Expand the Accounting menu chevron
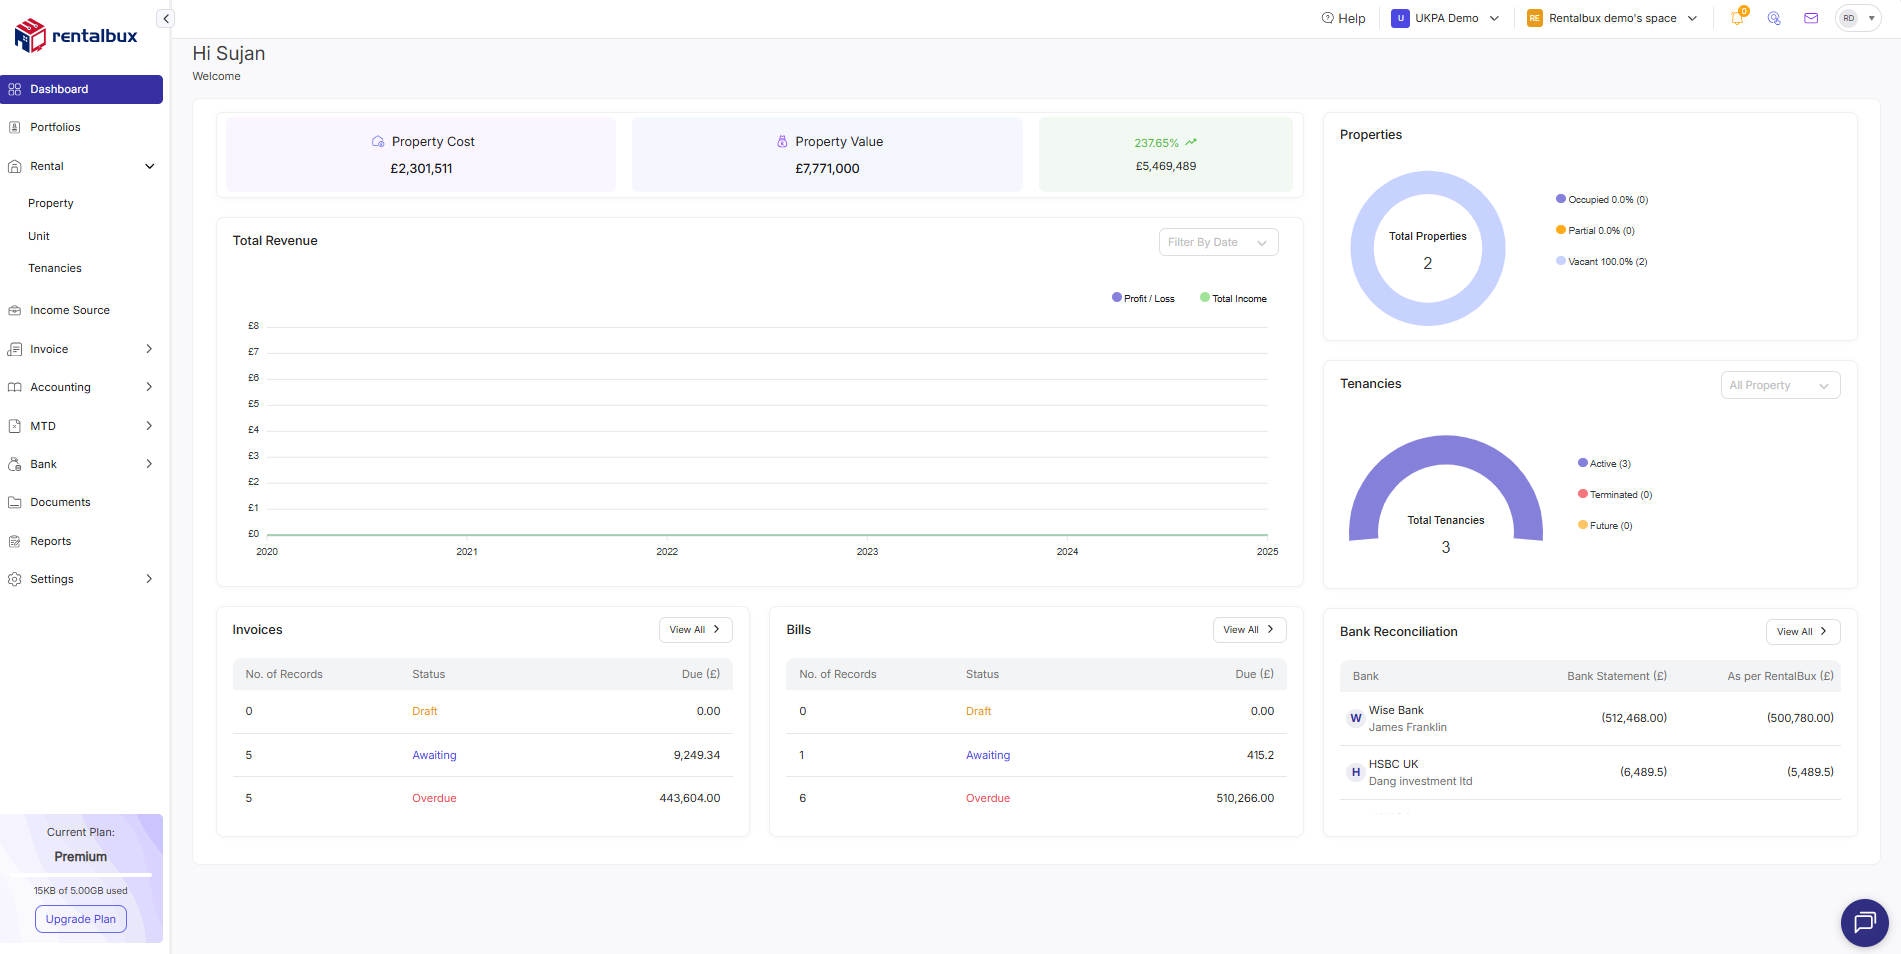Screen dimensions: 1901x954 point(149,387)
